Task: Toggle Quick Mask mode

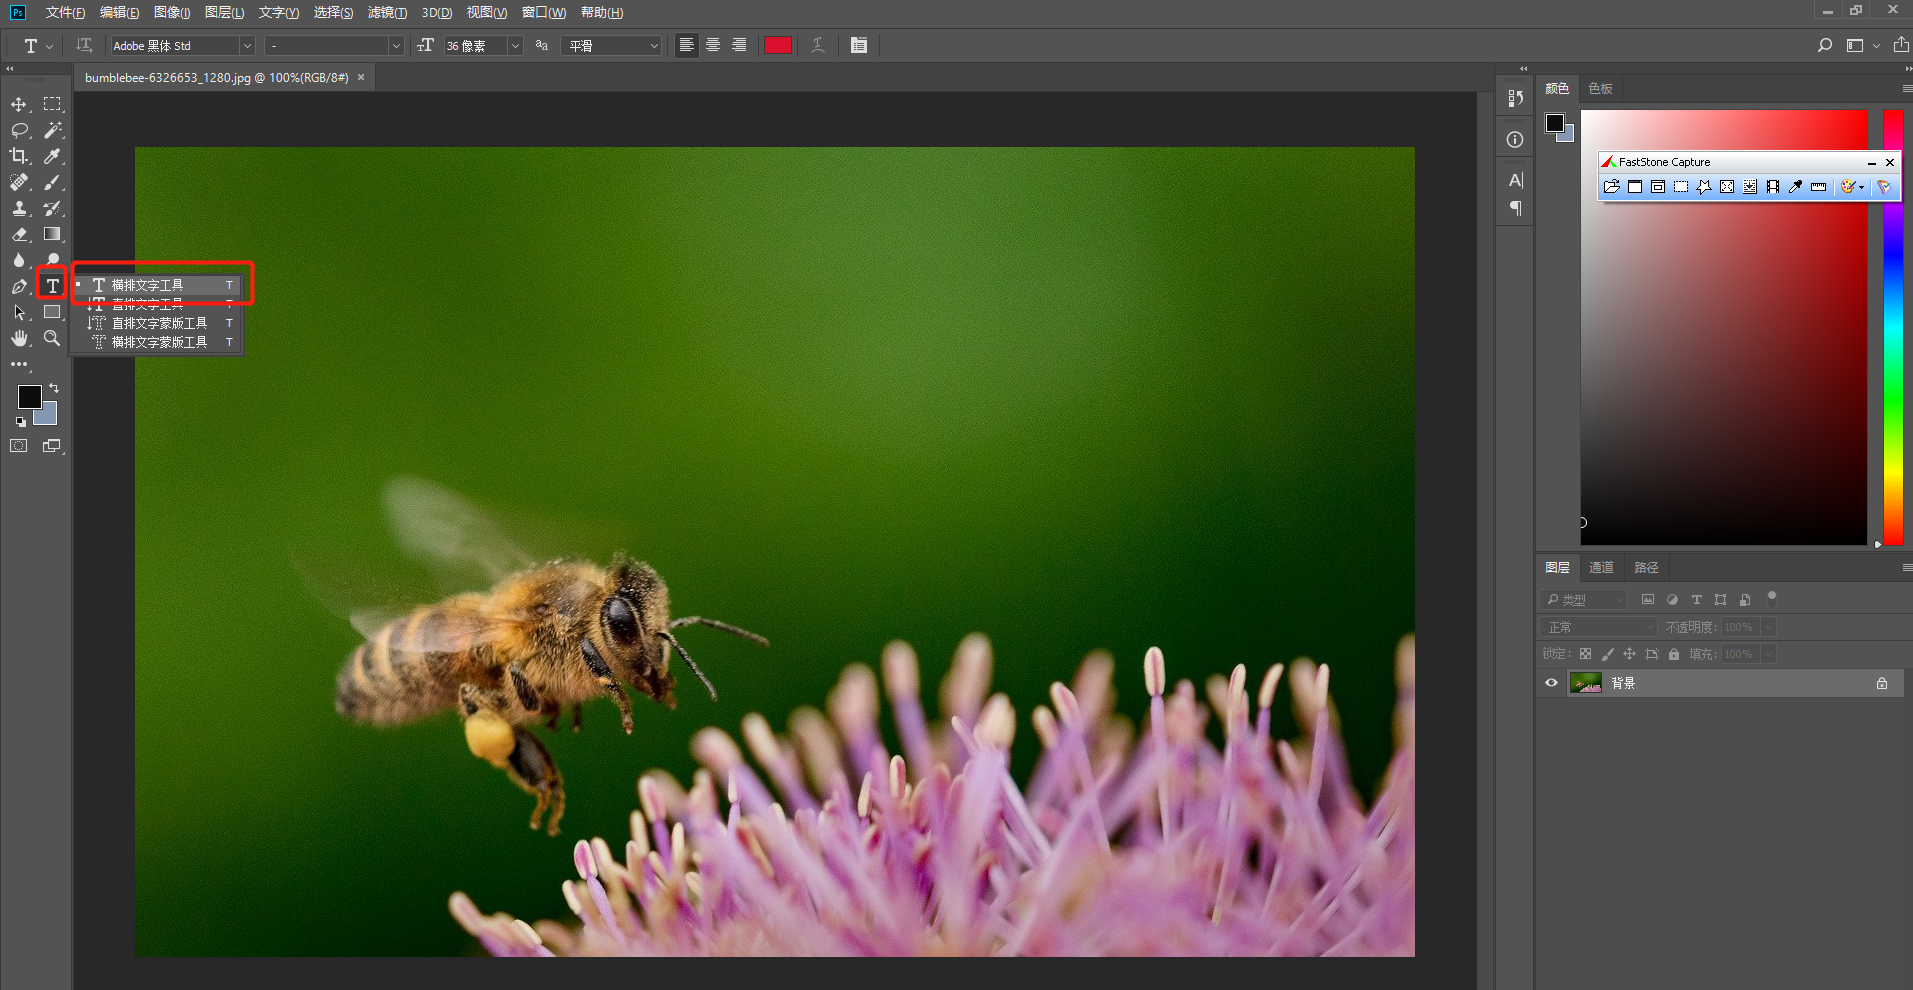Action: (x=19, y=446)
